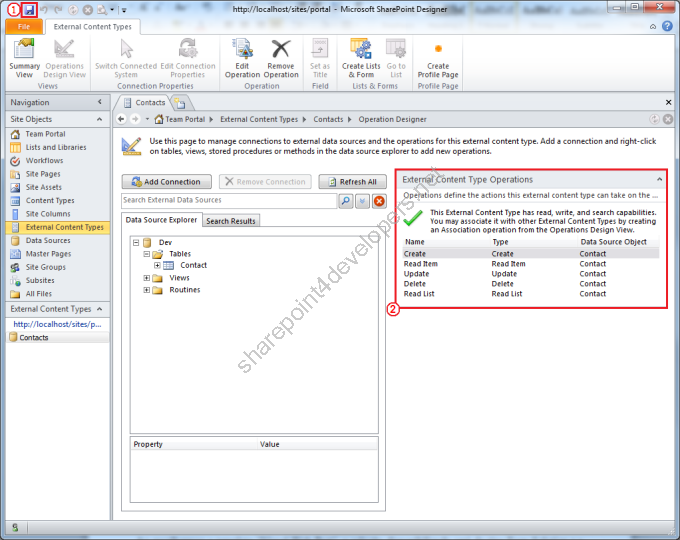Select the Read Item operation row

531,264
